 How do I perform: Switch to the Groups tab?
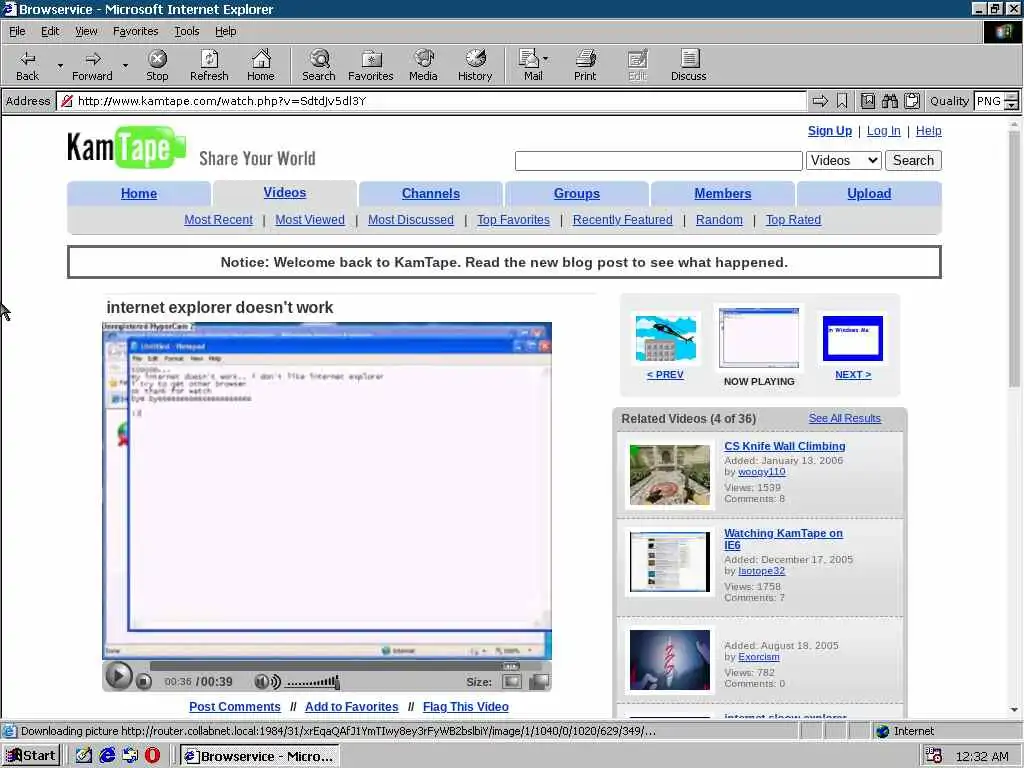tap(577, 193)
